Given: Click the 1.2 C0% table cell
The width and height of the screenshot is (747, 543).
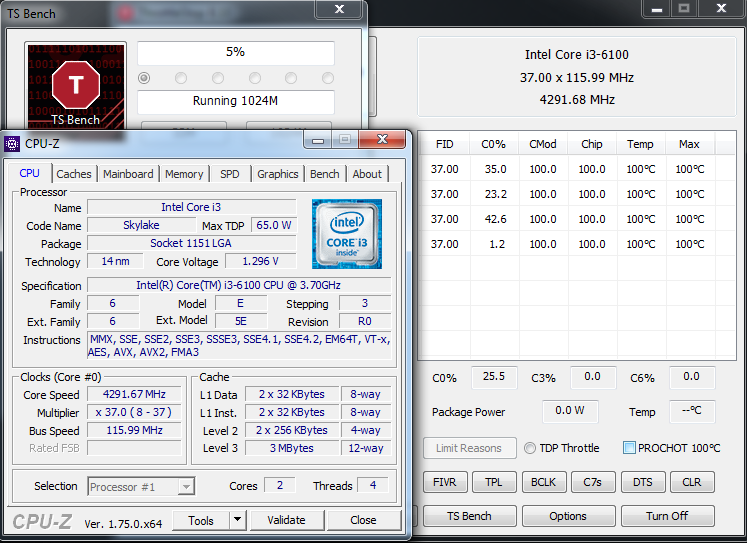Looking at the screenshot, I should pyautogui.click(x=497, y=244).
